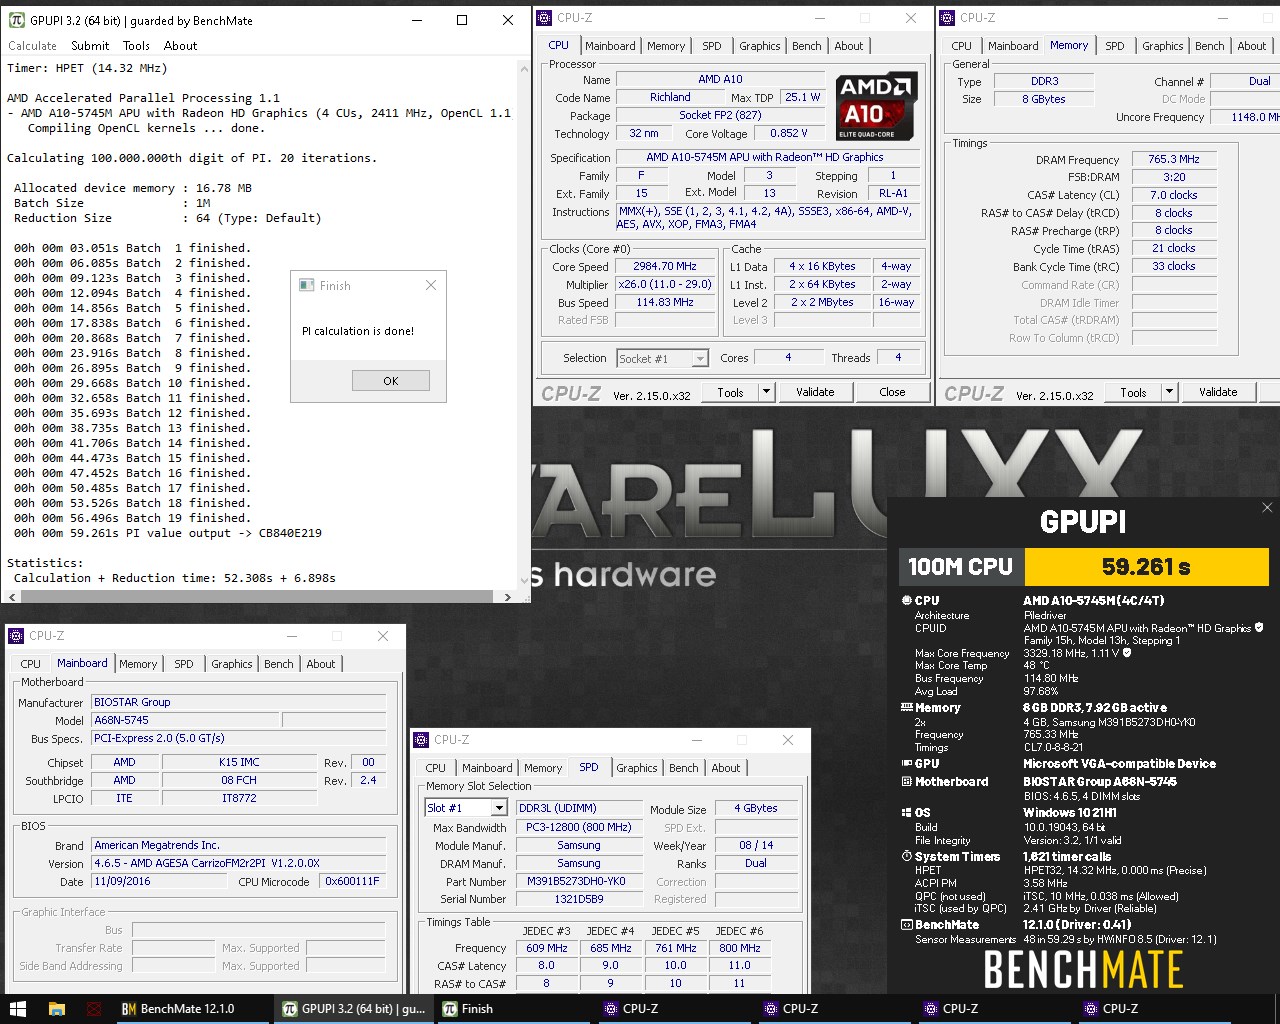Open BenchMate 12.1.0 from the taskbar
The image size is (1280, 1024).
tap(193, 1008)
